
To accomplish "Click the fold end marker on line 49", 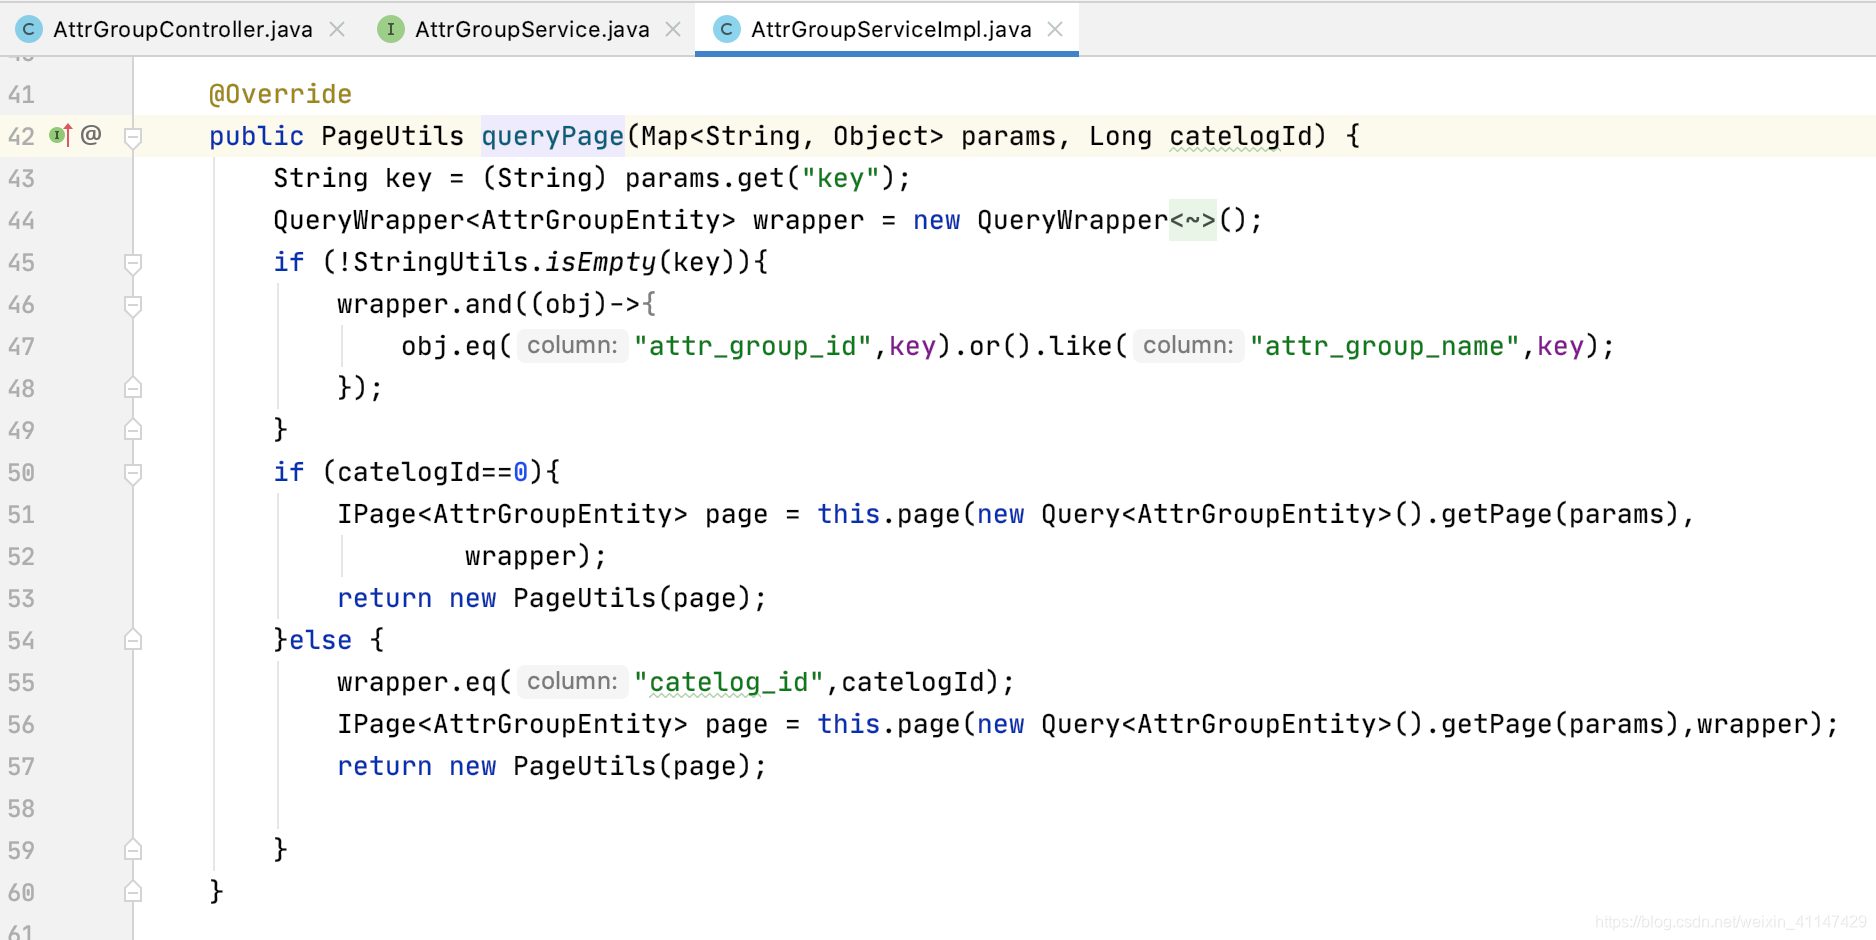I will click(133, 430).
